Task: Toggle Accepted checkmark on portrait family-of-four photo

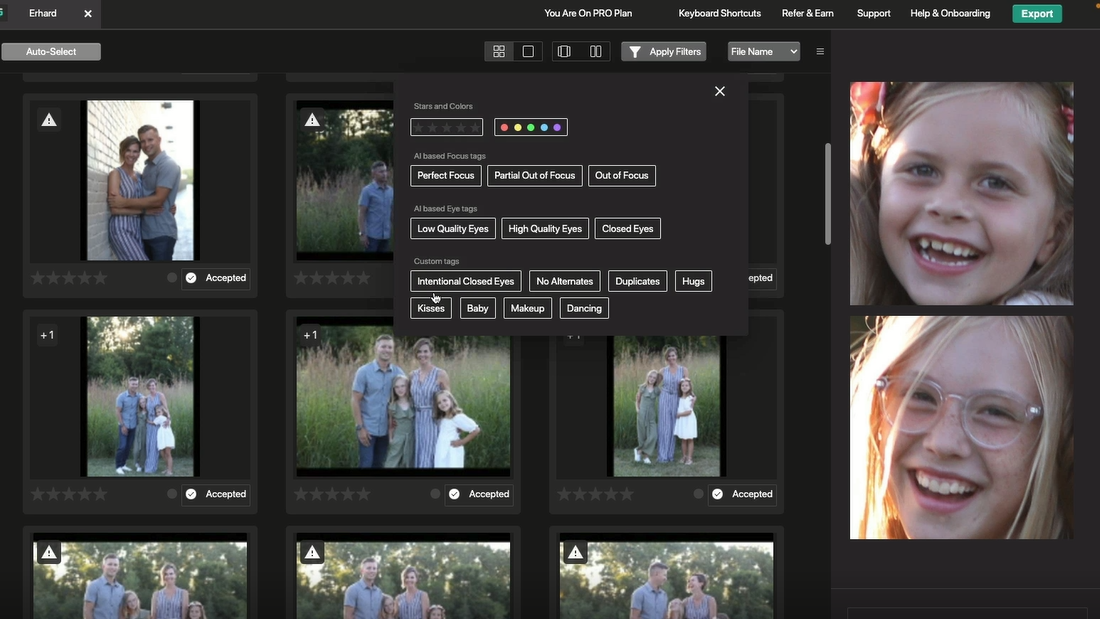Action: pyautogui.click(x=191, y=494)
